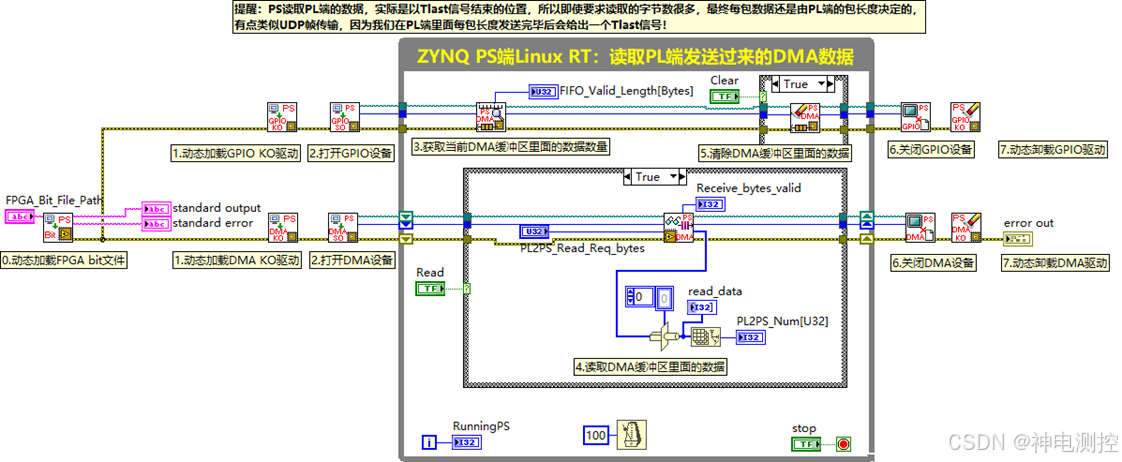Image resolution: width=1122 pixels, height=462 pixels.
Task: Toggle the Clear boolean control terminal
Action: coord(723,96)
